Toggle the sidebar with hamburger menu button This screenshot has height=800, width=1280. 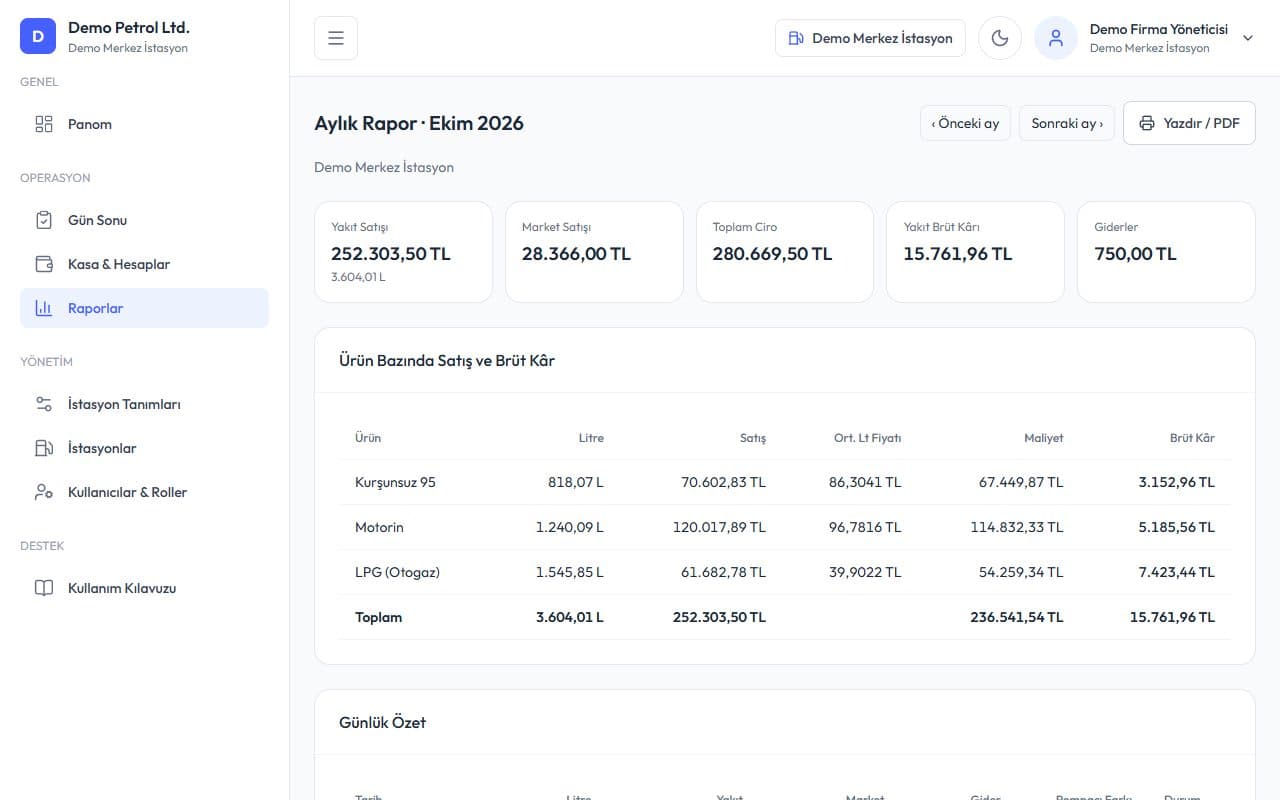click(336, 38)
